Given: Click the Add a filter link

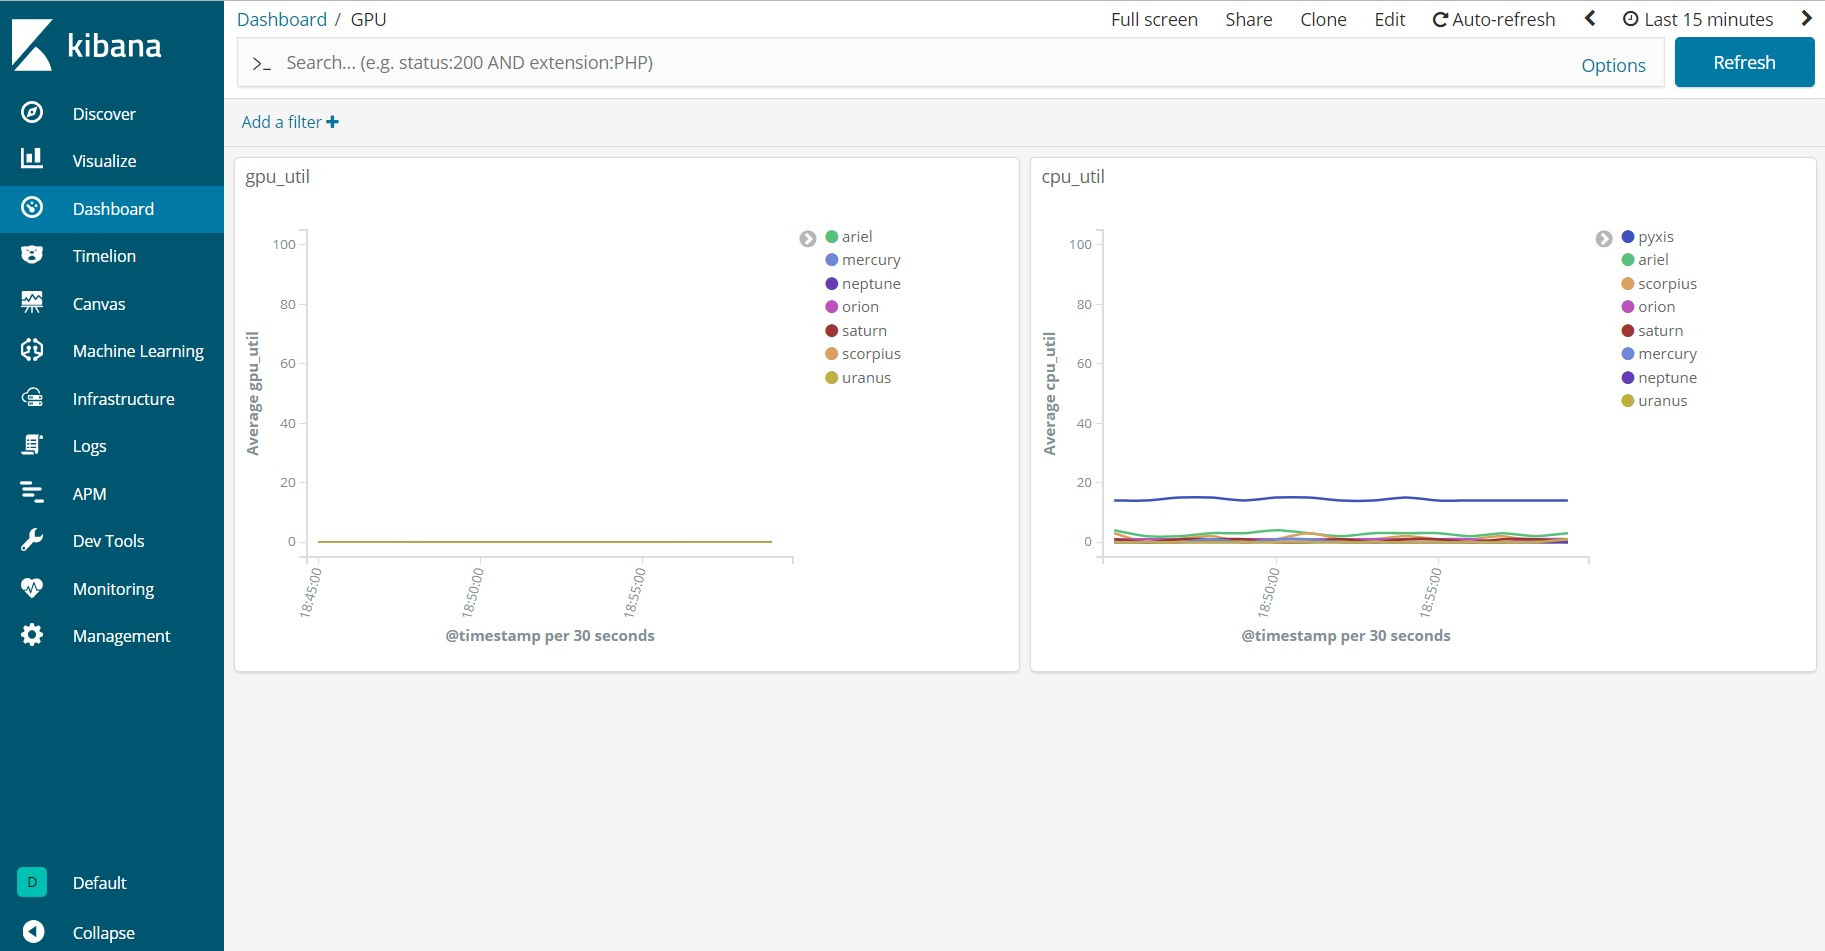Looking at the screenshot, I should 290,122.
